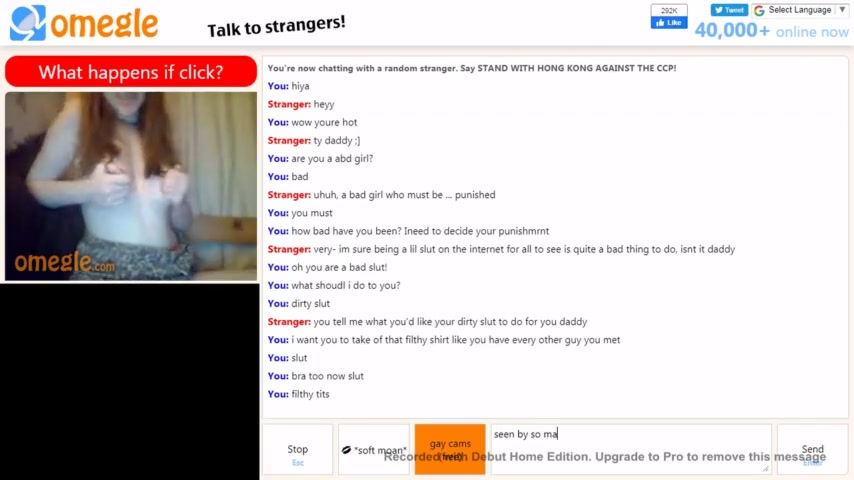Click the orange free cams ad button
Image resolution: width=854 pixels, height=480 pixels.
tap(450, 449)
